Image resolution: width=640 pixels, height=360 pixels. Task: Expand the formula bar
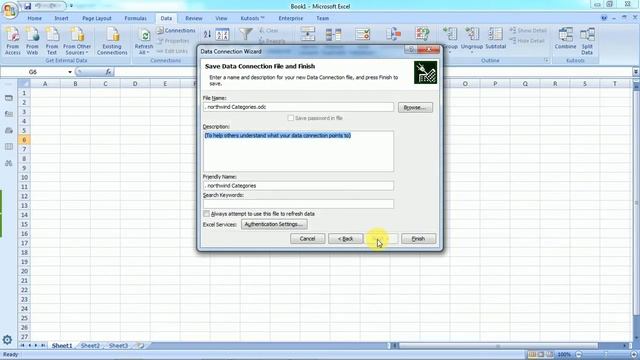click(x=636, y=72)
